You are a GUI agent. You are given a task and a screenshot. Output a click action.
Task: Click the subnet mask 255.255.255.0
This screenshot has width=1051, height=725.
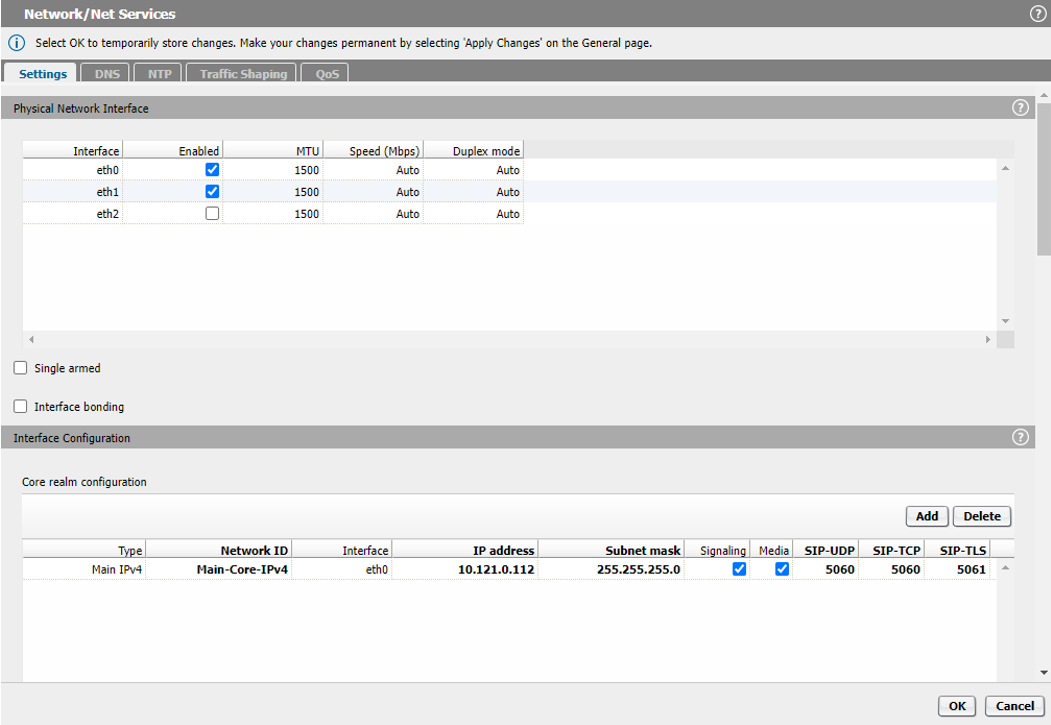(x=611, y=570)
